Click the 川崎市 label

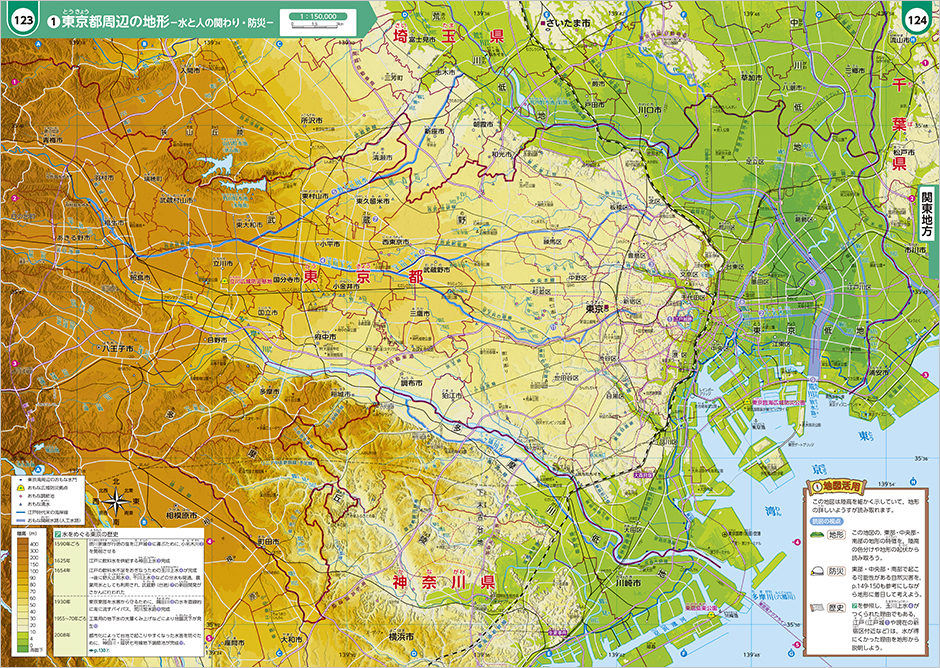pos(628,583)
